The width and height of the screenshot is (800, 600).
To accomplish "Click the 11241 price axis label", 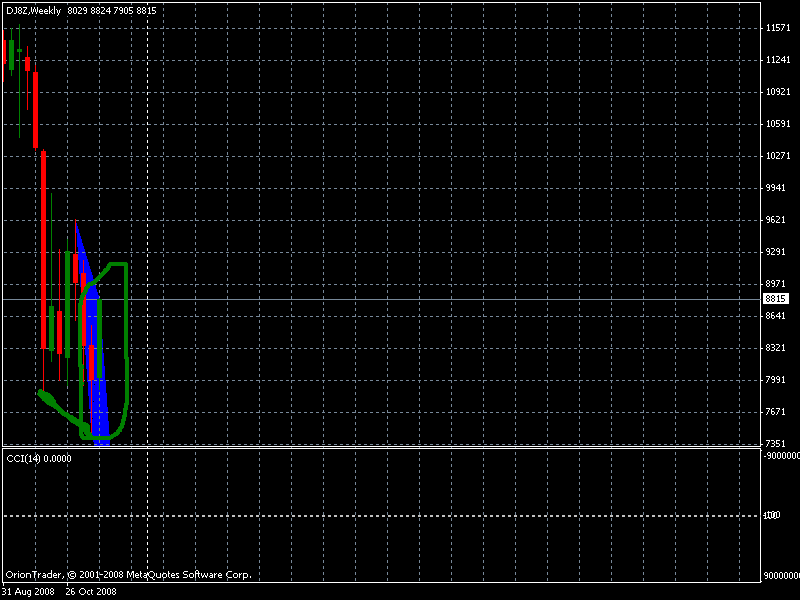I will point(778,60).
